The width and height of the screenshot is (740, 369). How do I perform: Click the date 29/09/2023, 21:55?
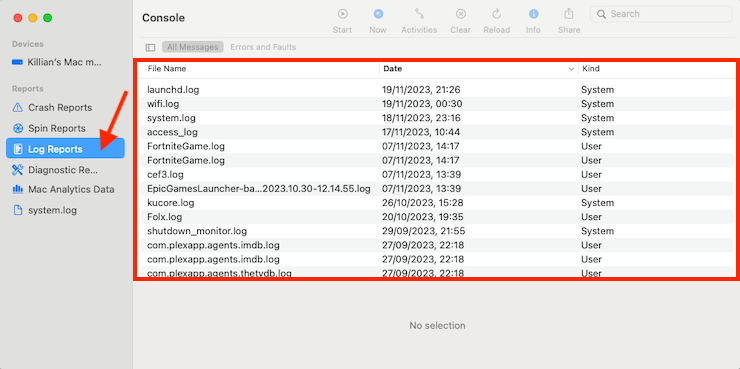[x=423, y=231]
